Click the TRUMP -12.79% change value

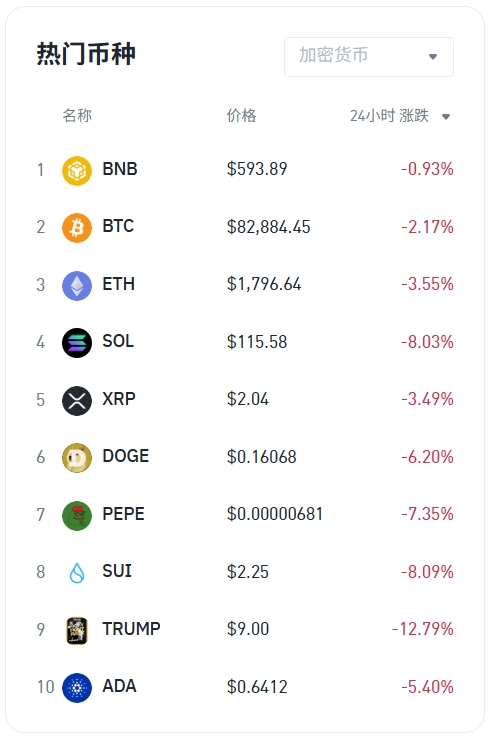(423, 629)
